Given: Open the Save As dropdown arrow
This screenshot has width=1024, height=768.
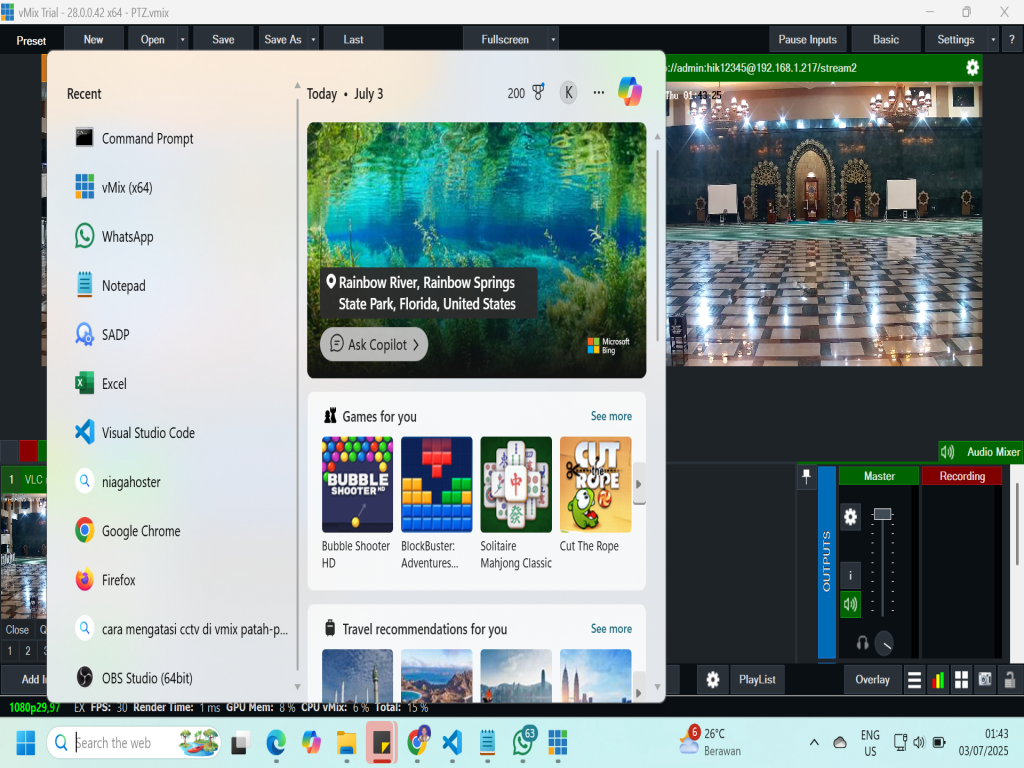Looking at the screenshot, I should [314, 40].
